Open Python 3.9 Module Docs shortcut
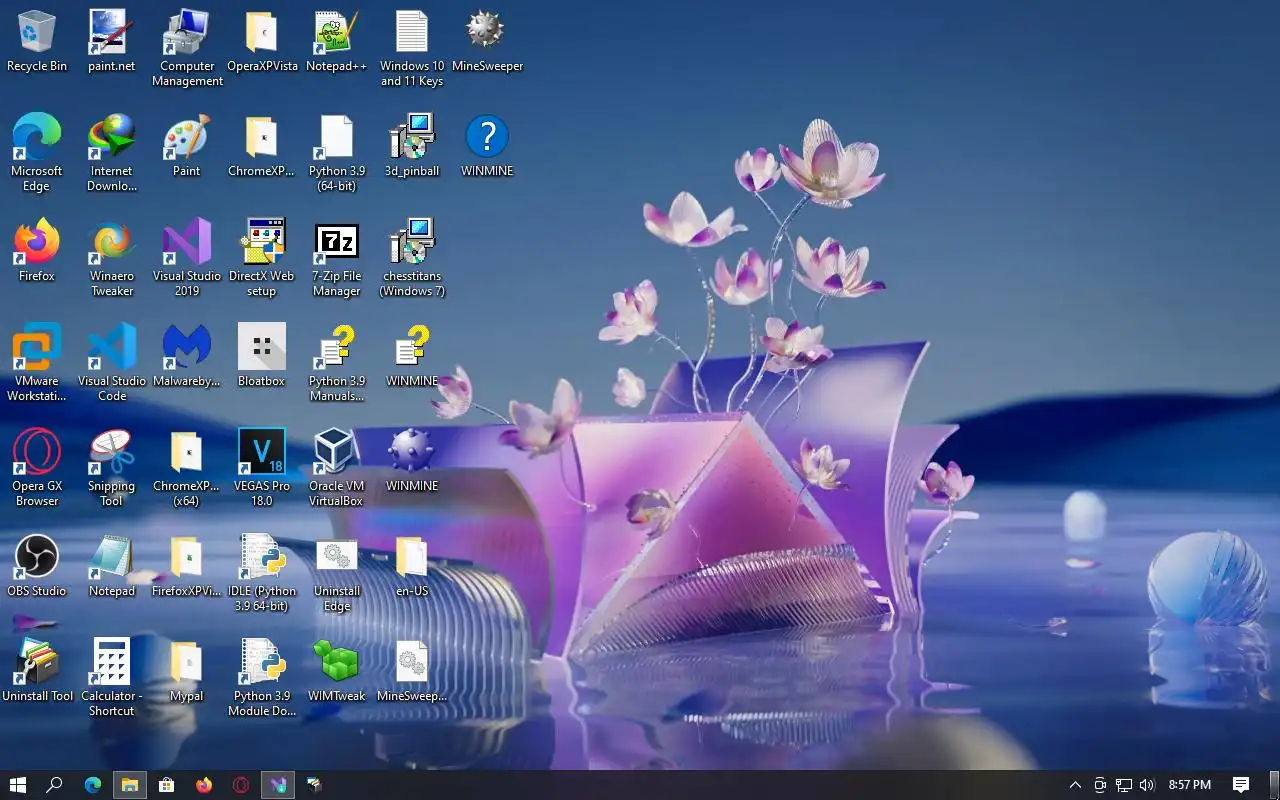The image size is (1280, 800). point(262,678)
